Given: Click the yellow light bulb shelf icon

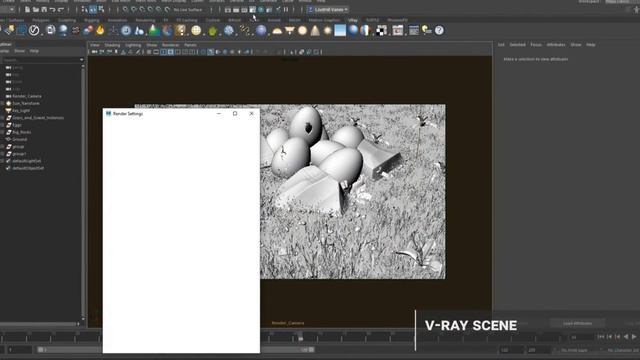Looking at the screenshot, I should (426, 30).
